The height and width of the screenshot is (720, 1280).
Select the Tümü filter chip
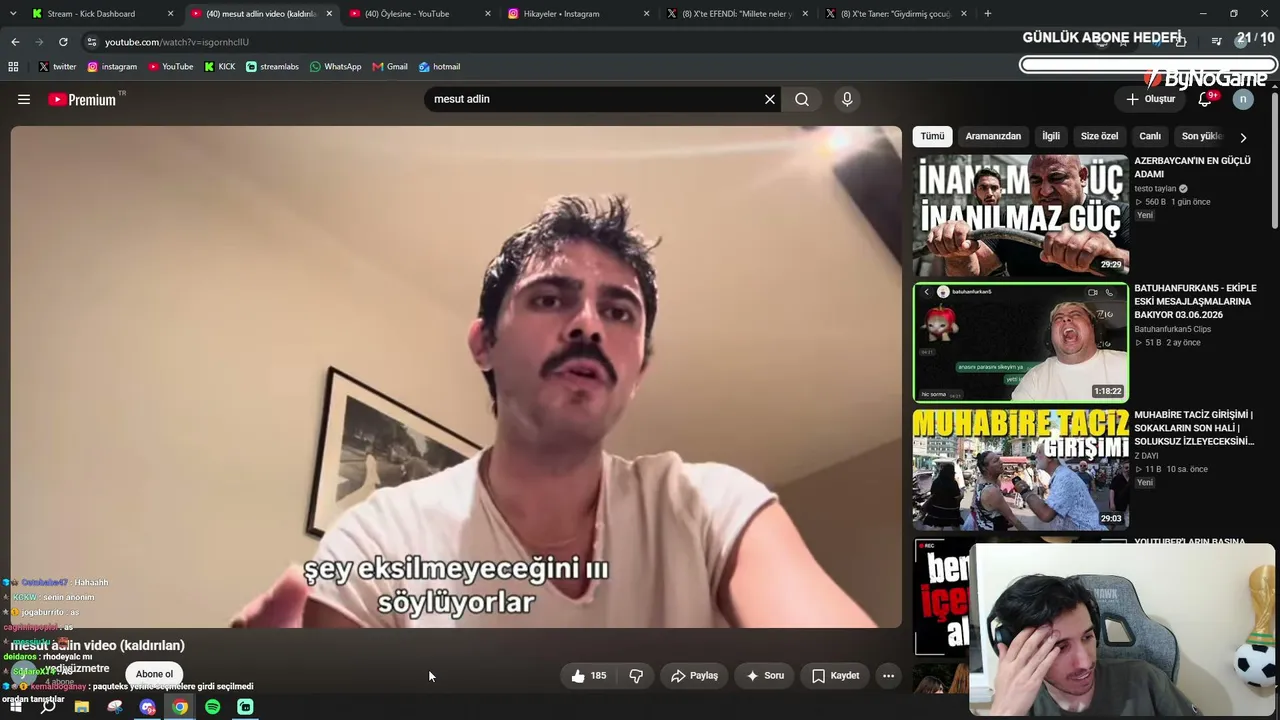(932, 136)
